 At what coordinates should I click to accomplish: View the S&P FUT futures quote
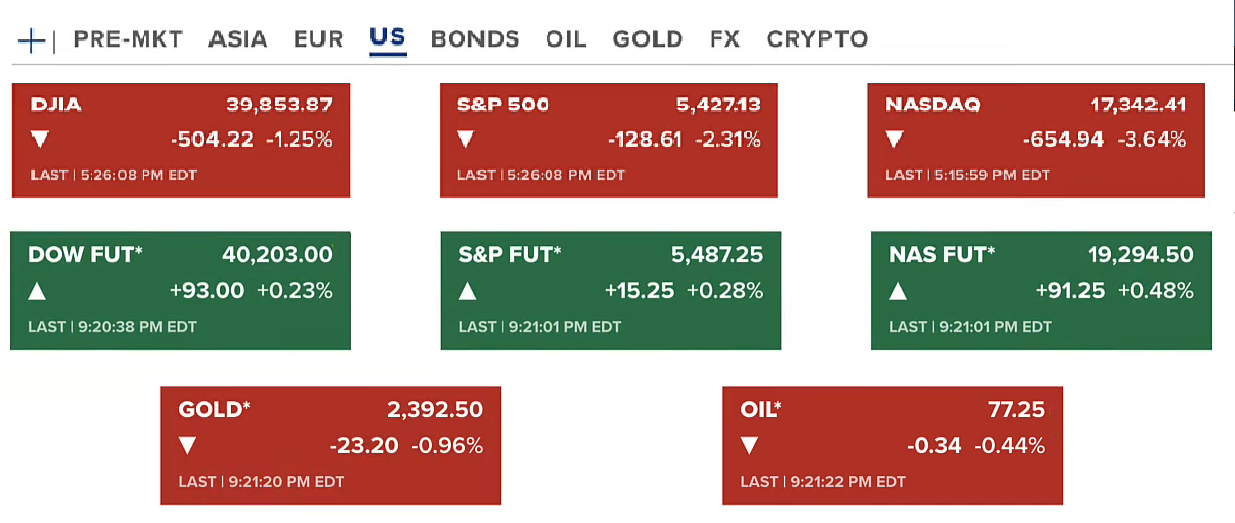(x=611, y=291)
